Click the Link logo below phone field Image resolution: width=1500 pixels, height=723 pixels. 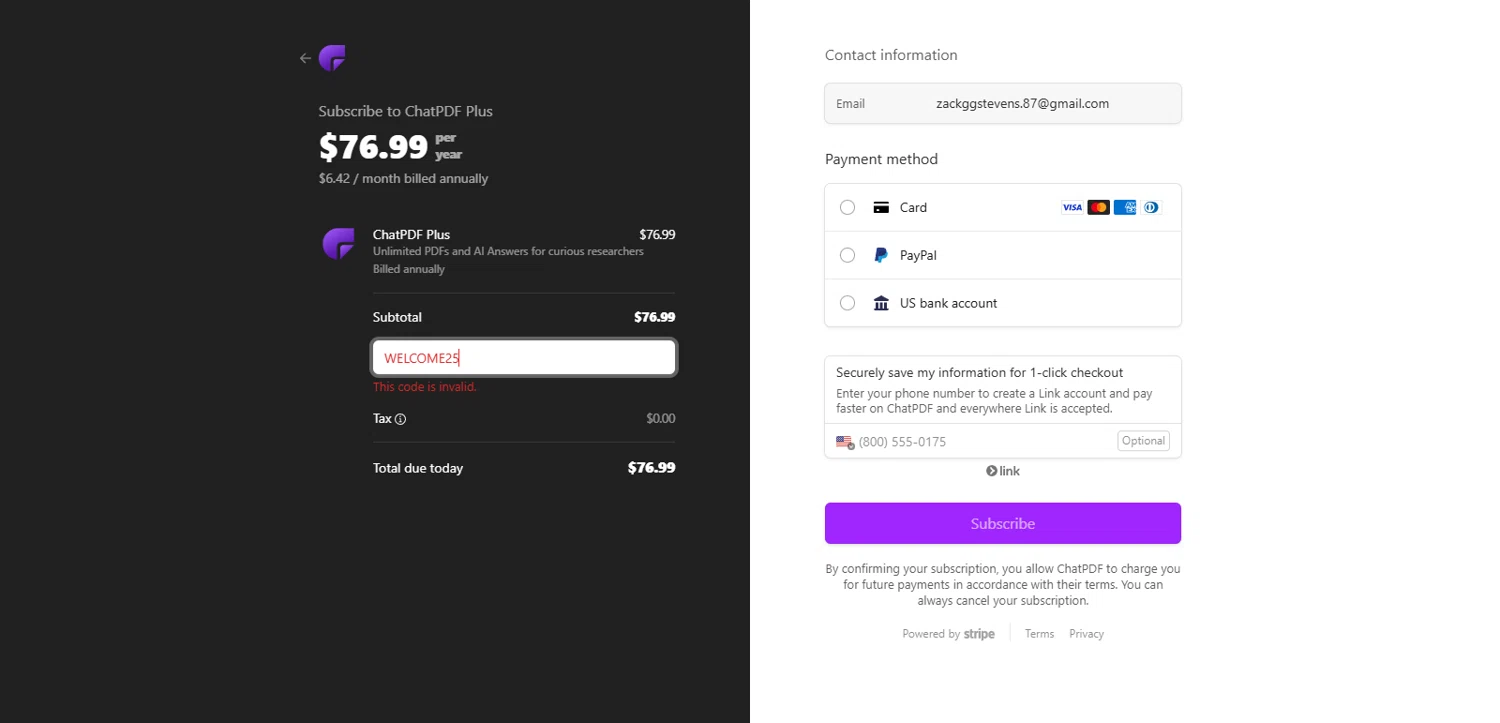pos(1003,471)
